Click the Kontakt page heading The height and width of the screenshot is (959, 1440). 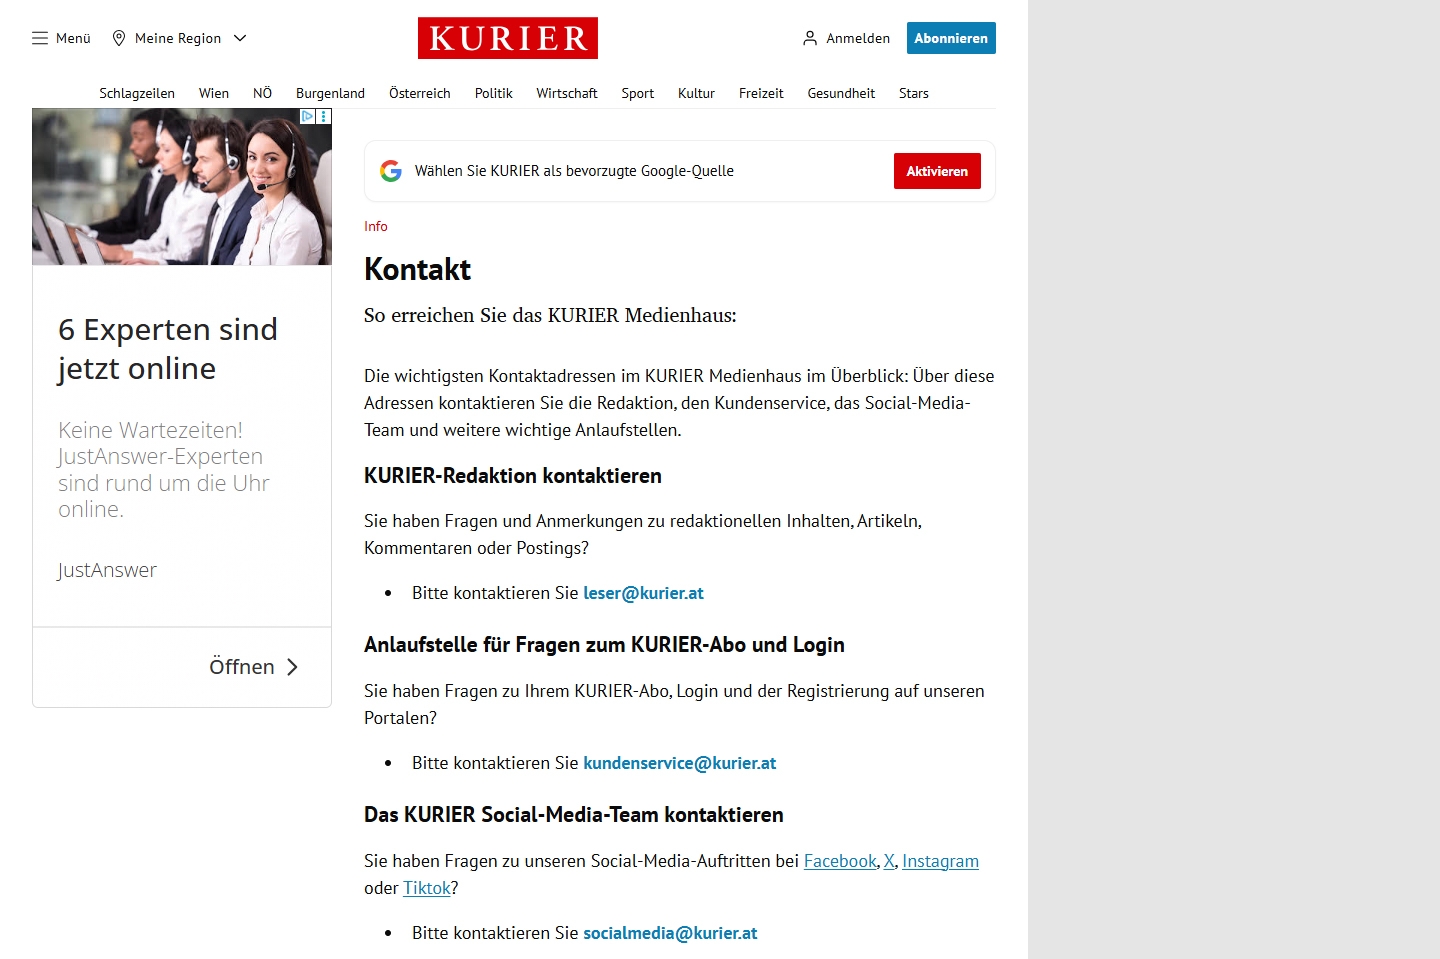click(x=417, y=269)
